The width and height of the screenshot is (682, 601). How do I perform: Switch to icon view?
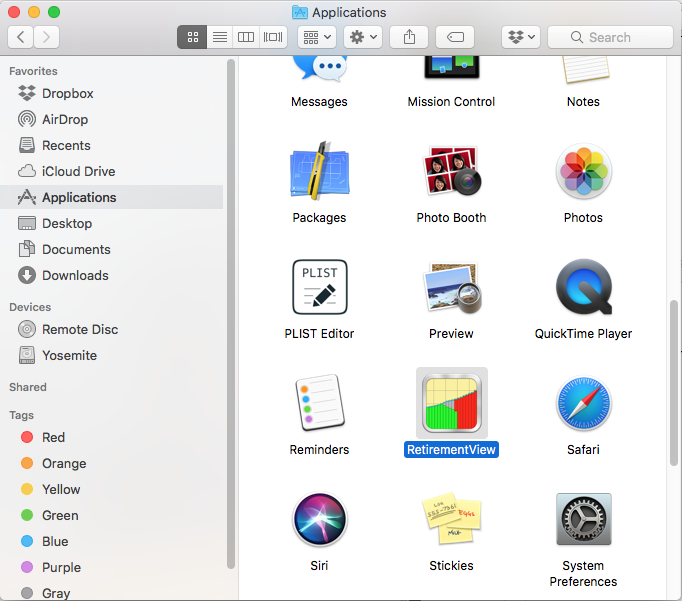pyautogui.click(x=192, y=37)
